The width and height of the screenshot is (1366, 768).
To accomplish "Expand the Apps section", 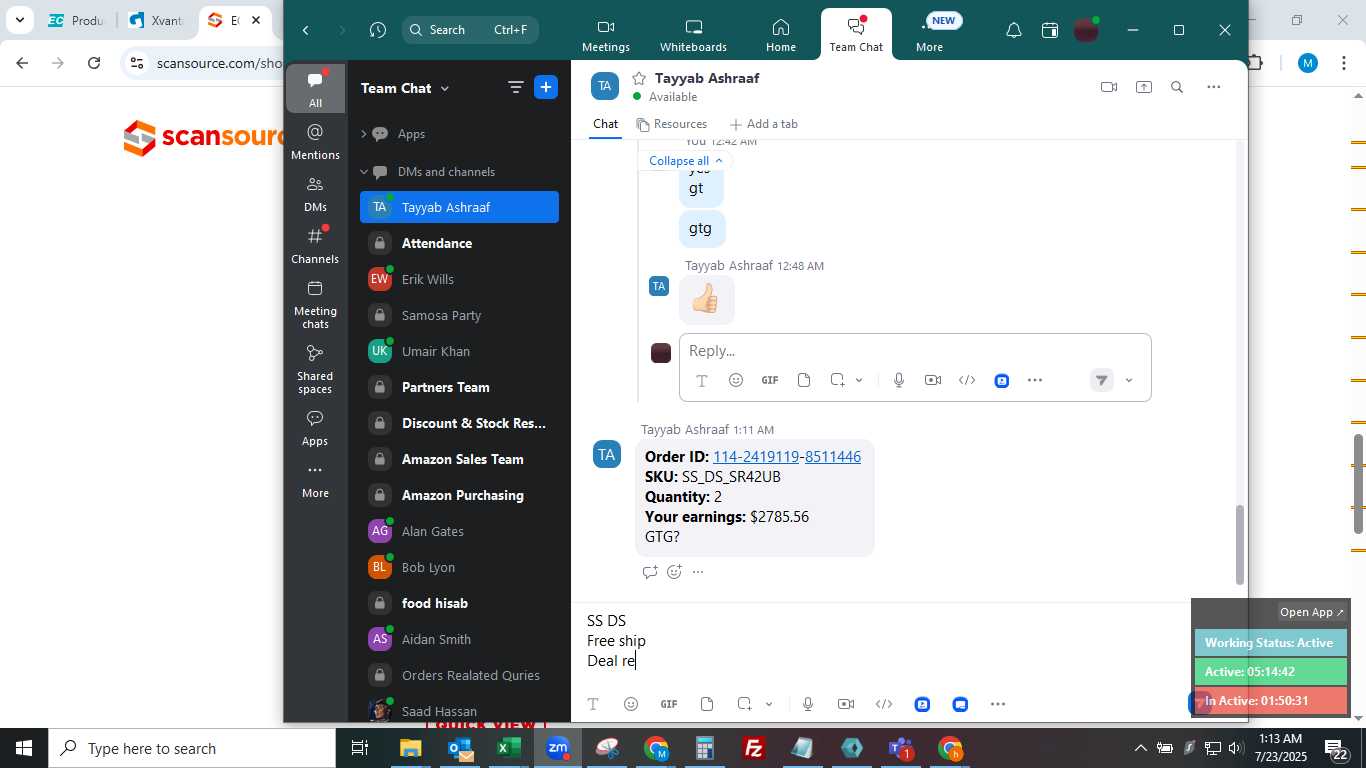I will click(366, 134).
